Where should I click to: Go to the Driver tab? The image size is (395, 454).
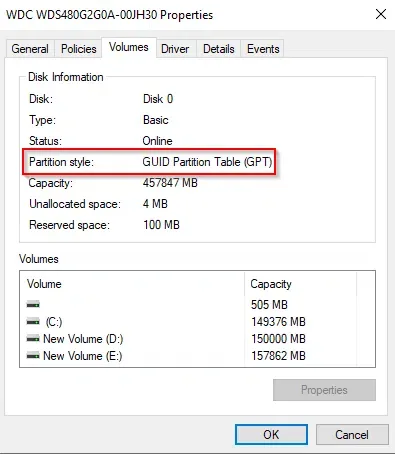coord(175,49)
